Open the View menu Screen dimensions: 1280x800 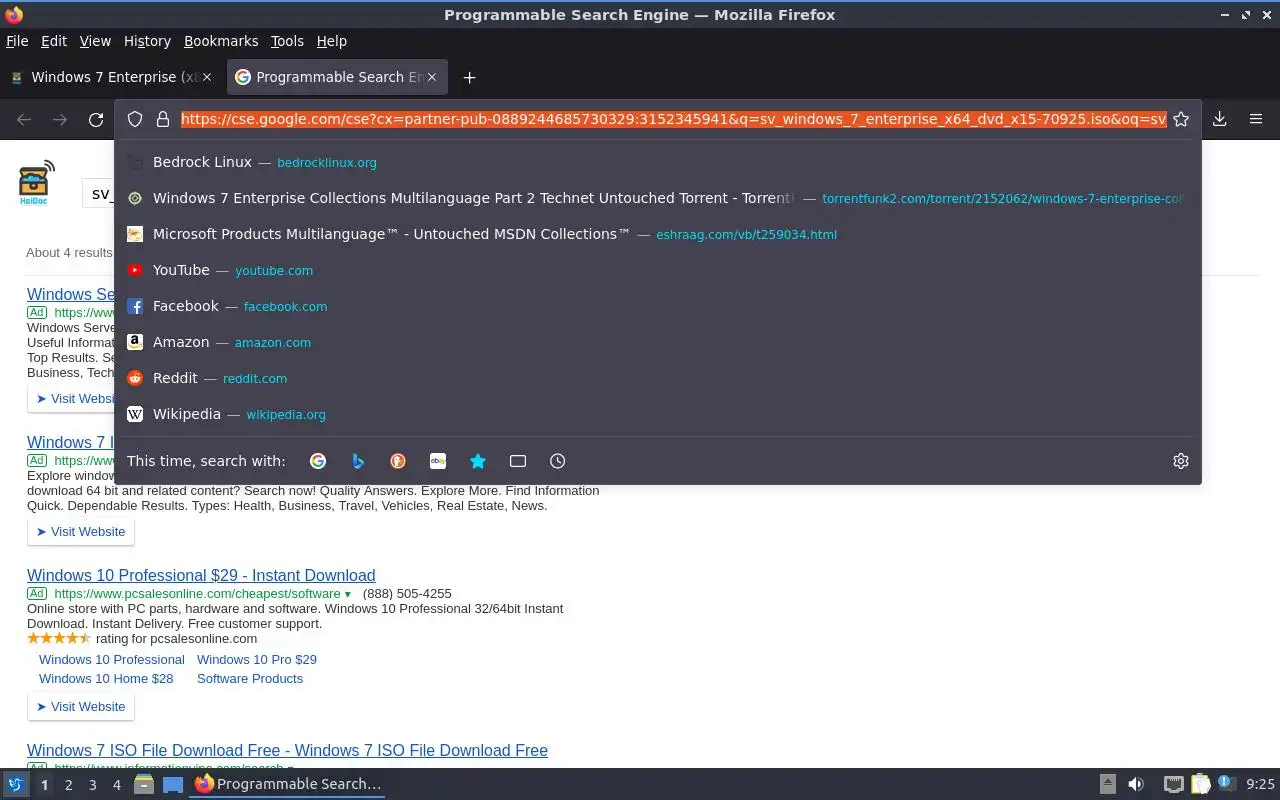tap(95, 41)
